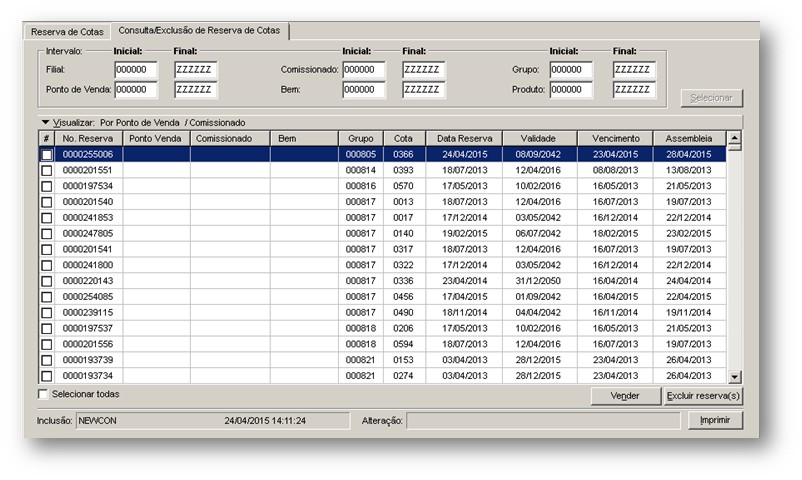Screen dimensions: 802x480
Task: Switch to Reserva de Cotas tab
Action: pos(66,32)
